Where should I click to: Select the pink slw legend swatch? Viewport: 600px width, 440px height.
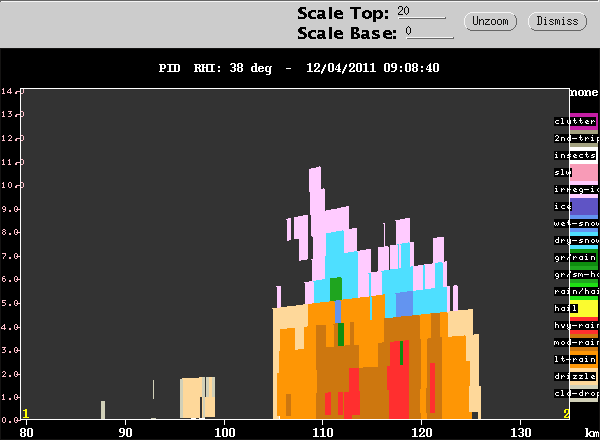click(x=584, y=172)
